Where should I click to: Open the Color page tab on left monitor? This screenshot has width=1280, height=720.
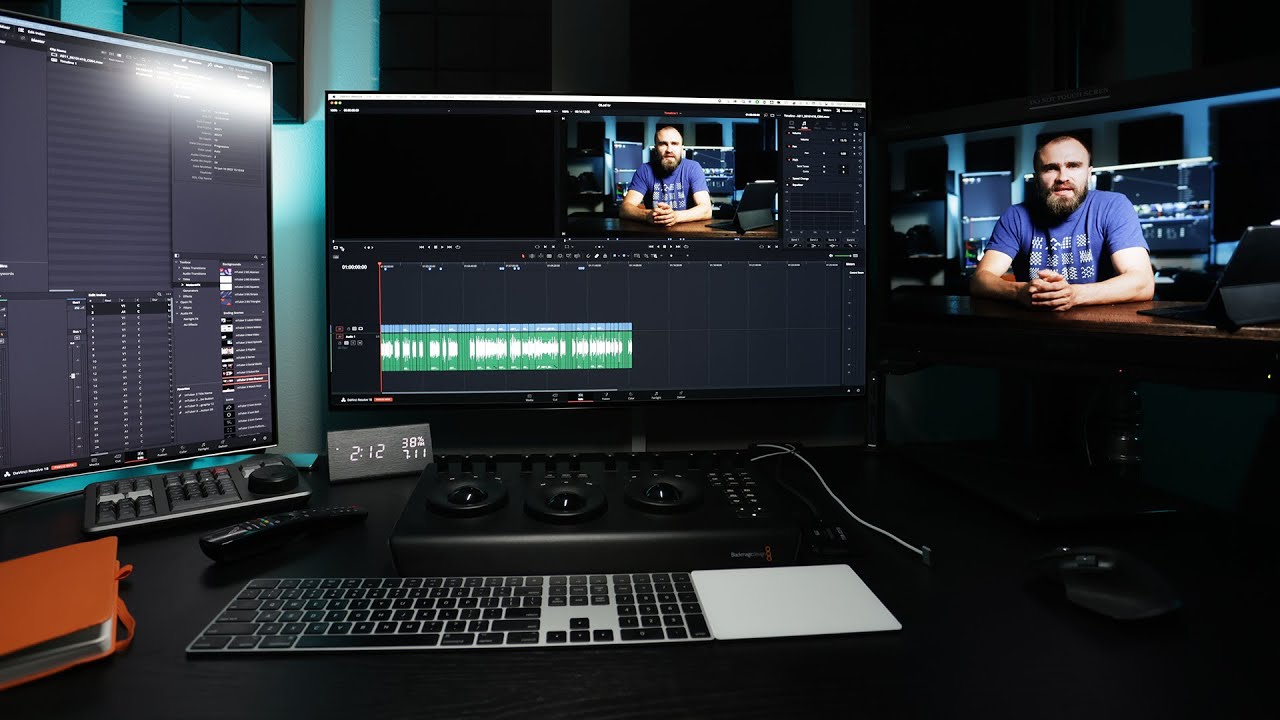183,450
